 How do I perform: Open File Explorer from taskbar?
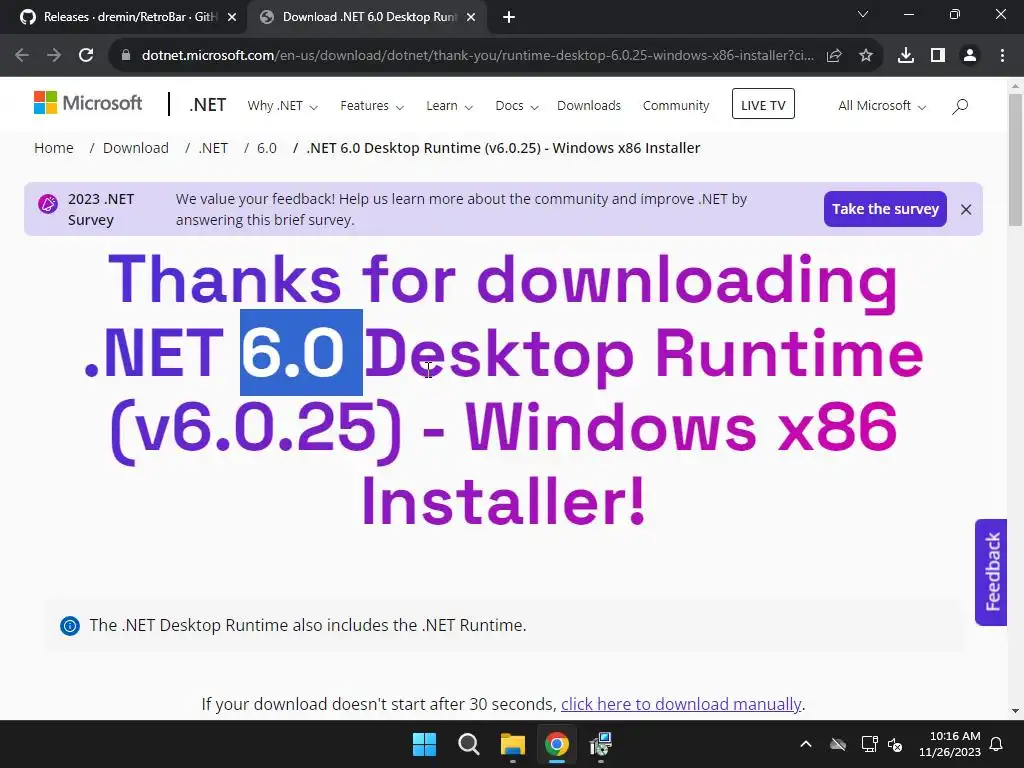513,744
